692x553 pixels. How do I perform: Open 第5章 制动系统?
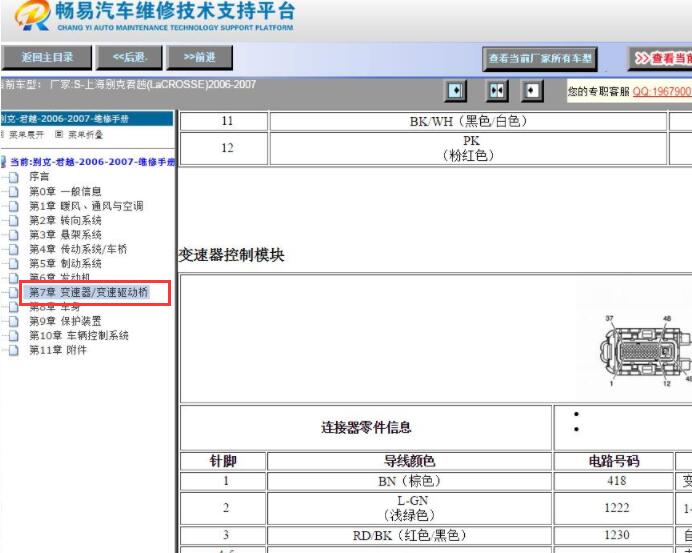(x=65, y=263)
